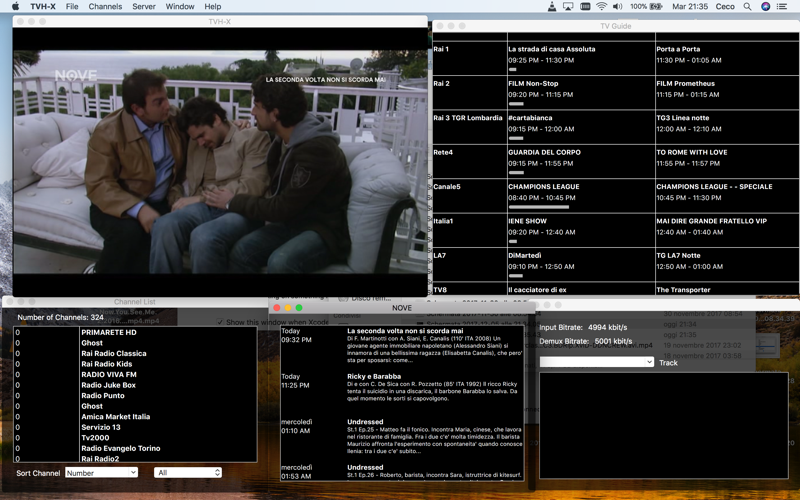Open Notification Center icon

(782, 7)
